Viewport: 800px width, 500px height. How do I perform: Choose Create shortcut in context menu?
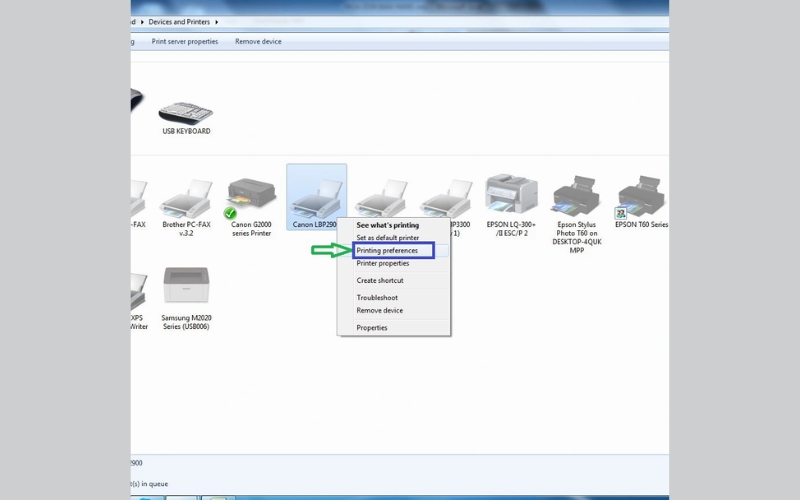[380, 281]
